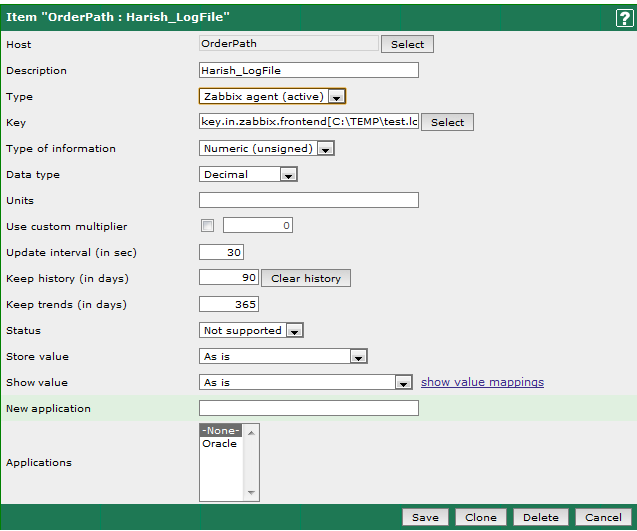Click Select button next to Key
Screen dimensions: 637x531
tap(447, 122)
